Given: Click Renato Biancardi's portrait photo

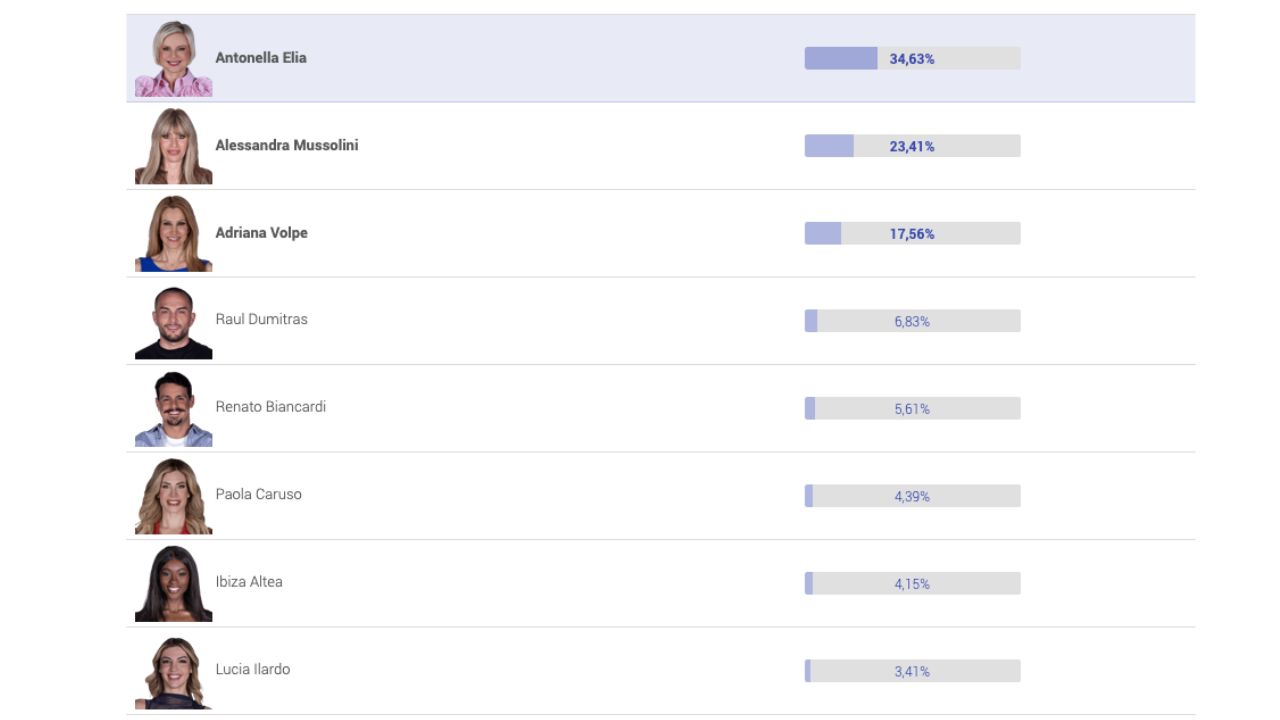Looking at the screenshot, I should [174, 408].
